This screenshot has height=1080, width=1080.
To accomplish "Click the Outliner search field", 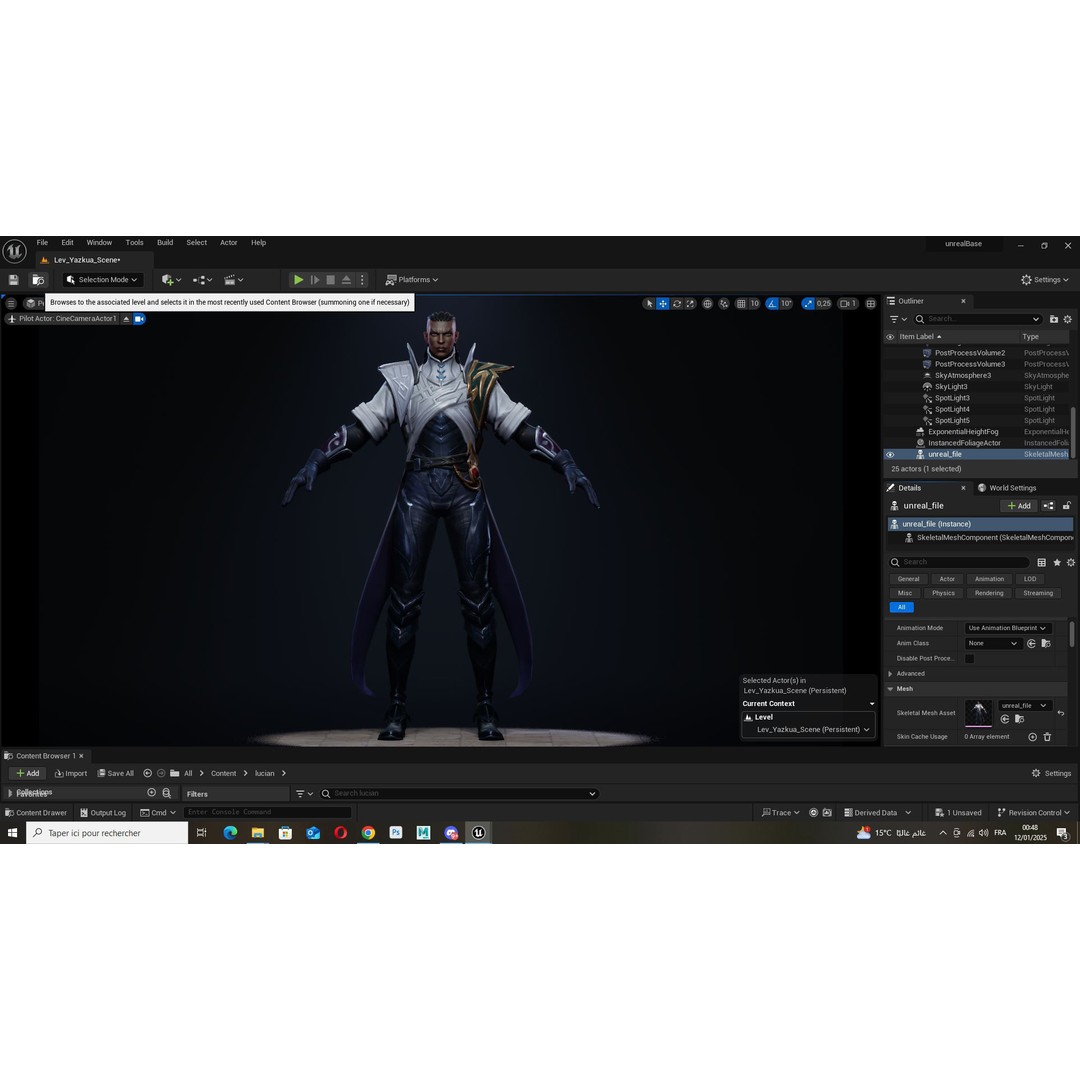I will 978,319.
